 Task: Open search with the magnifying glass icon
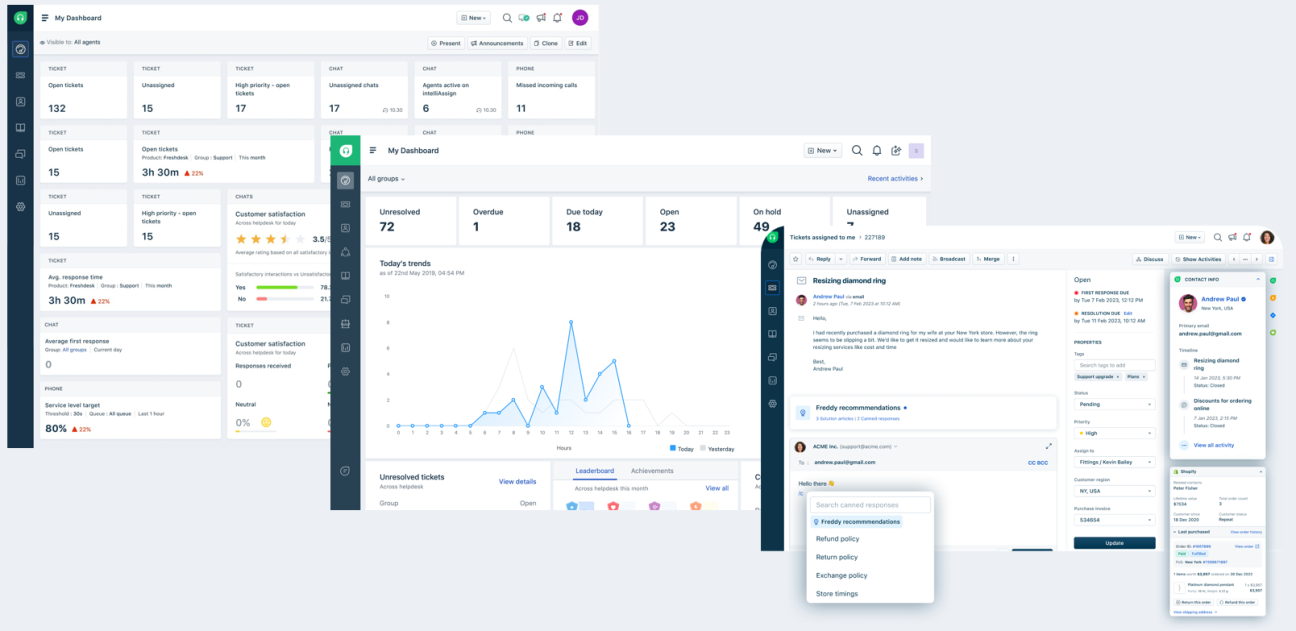click(x=1218, y=237)
